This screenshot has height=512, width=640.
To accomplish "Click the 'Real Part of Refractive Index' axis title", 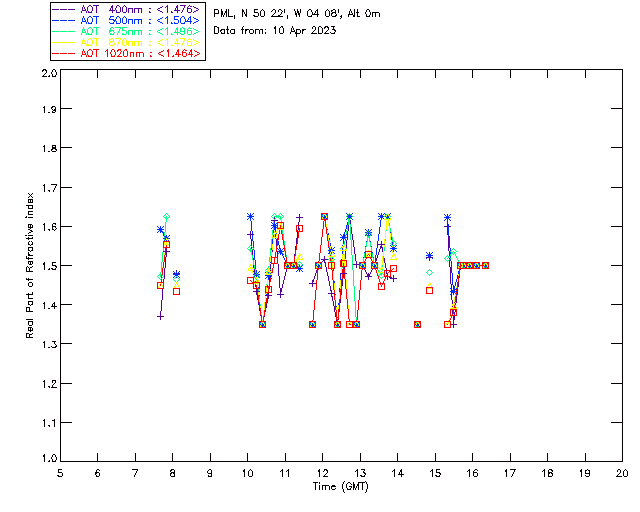I will point(29,265).
